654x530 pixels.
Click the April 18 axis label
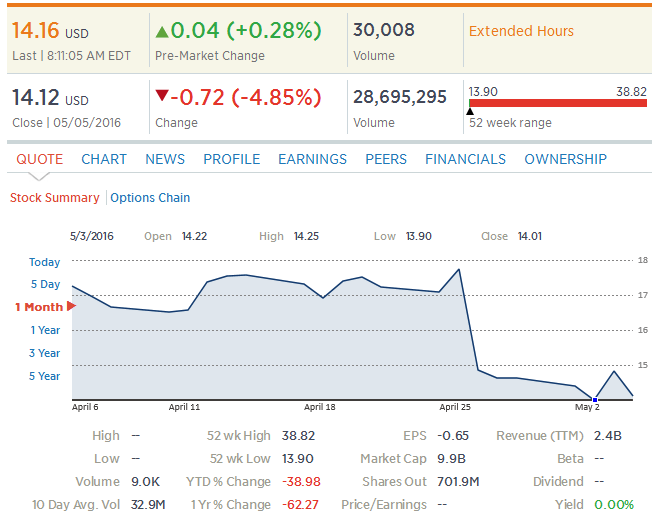[319, 407]
